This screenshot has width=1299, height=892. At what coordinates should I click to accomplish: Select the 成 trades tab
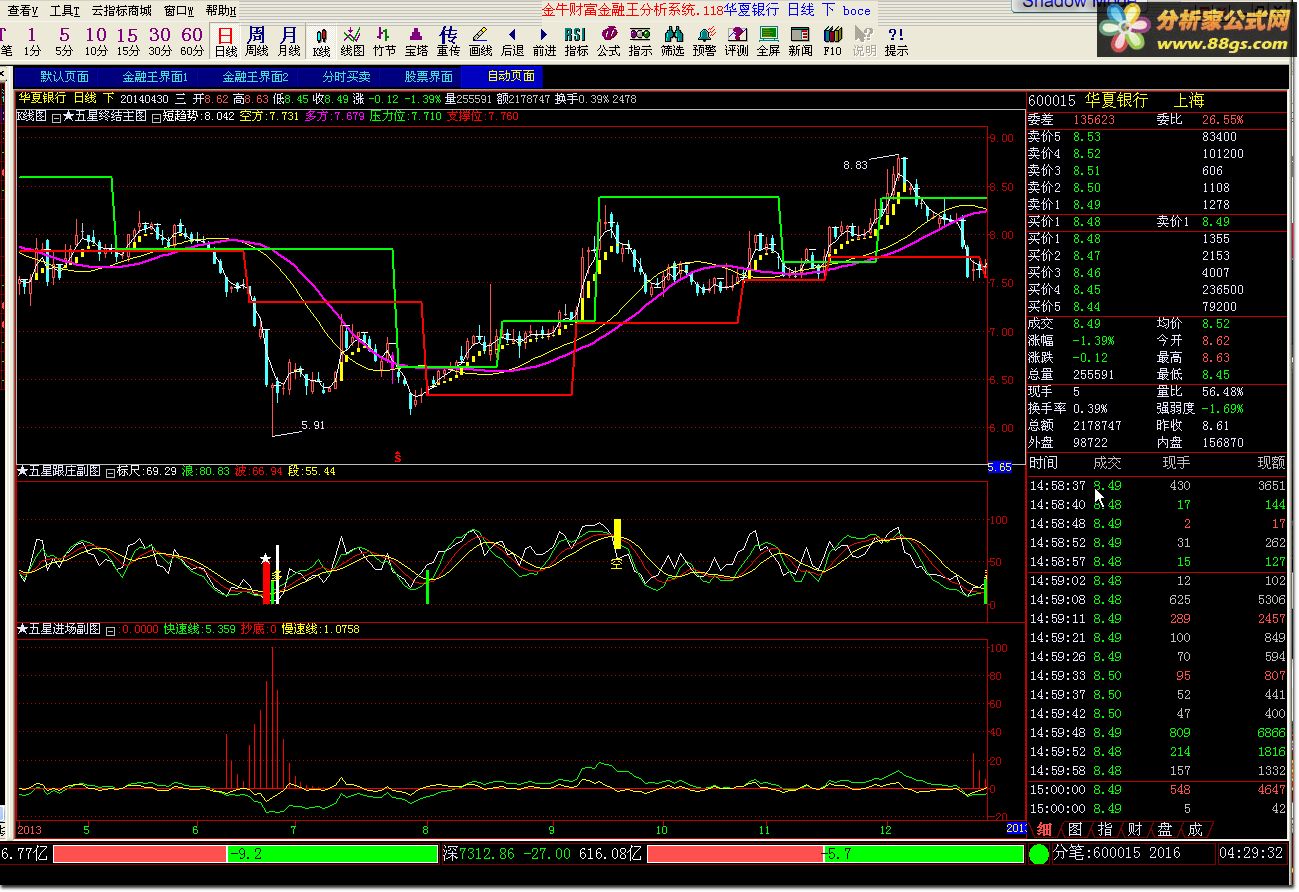pos(1194,829)
